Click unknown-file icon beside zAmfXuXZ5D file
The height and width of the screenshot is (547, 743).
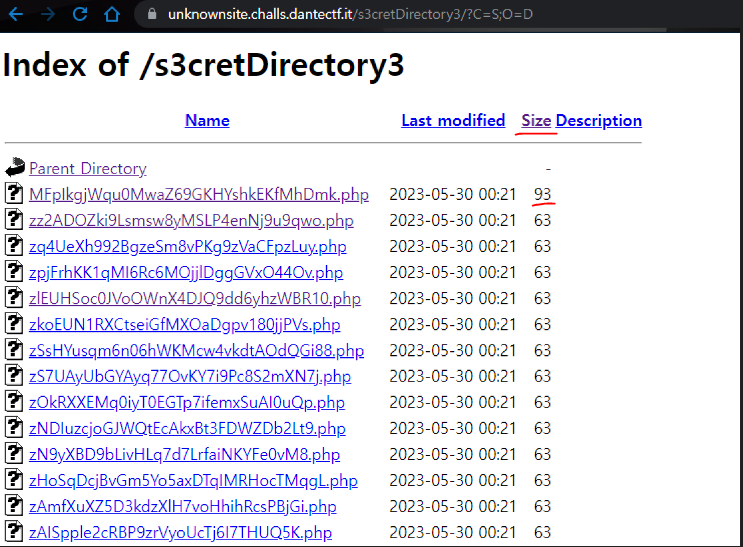click(x=14, y=506)
